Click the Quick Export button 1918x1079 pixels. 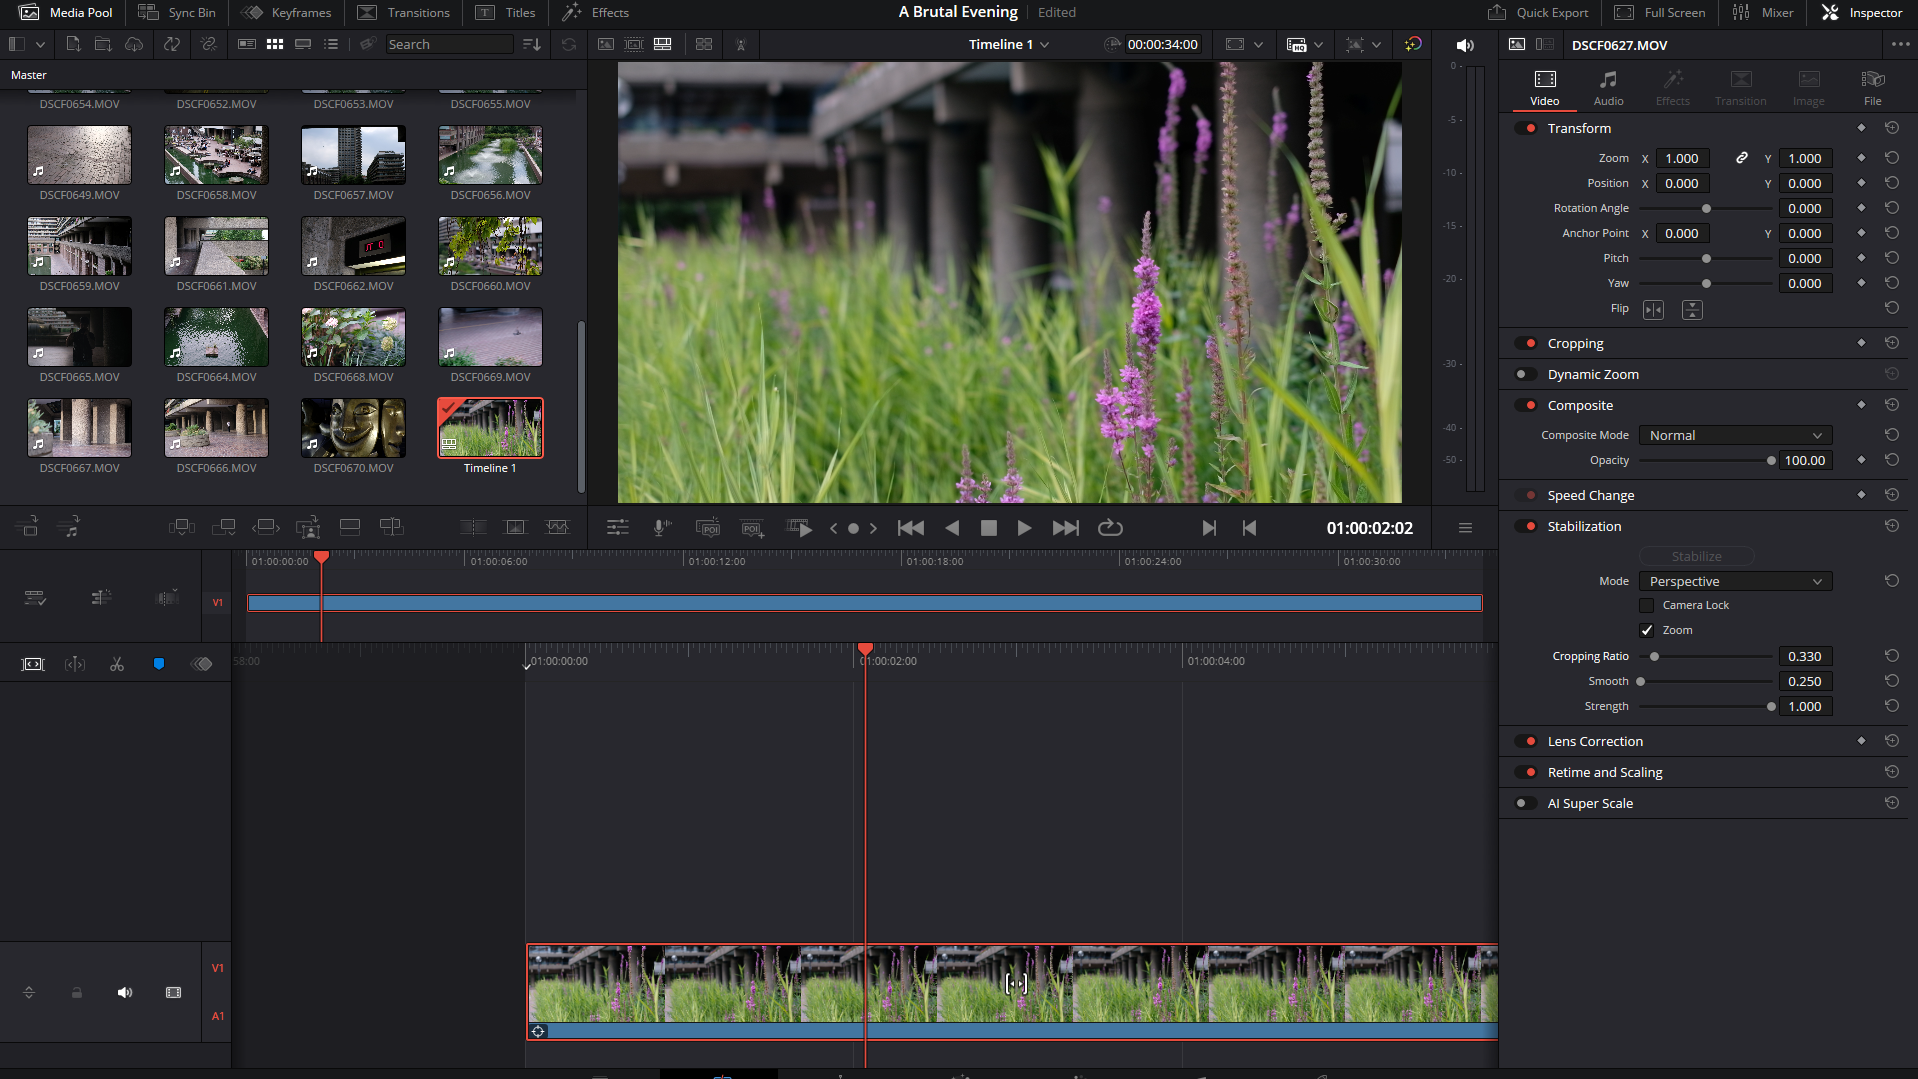click(x=1538, y=13)
